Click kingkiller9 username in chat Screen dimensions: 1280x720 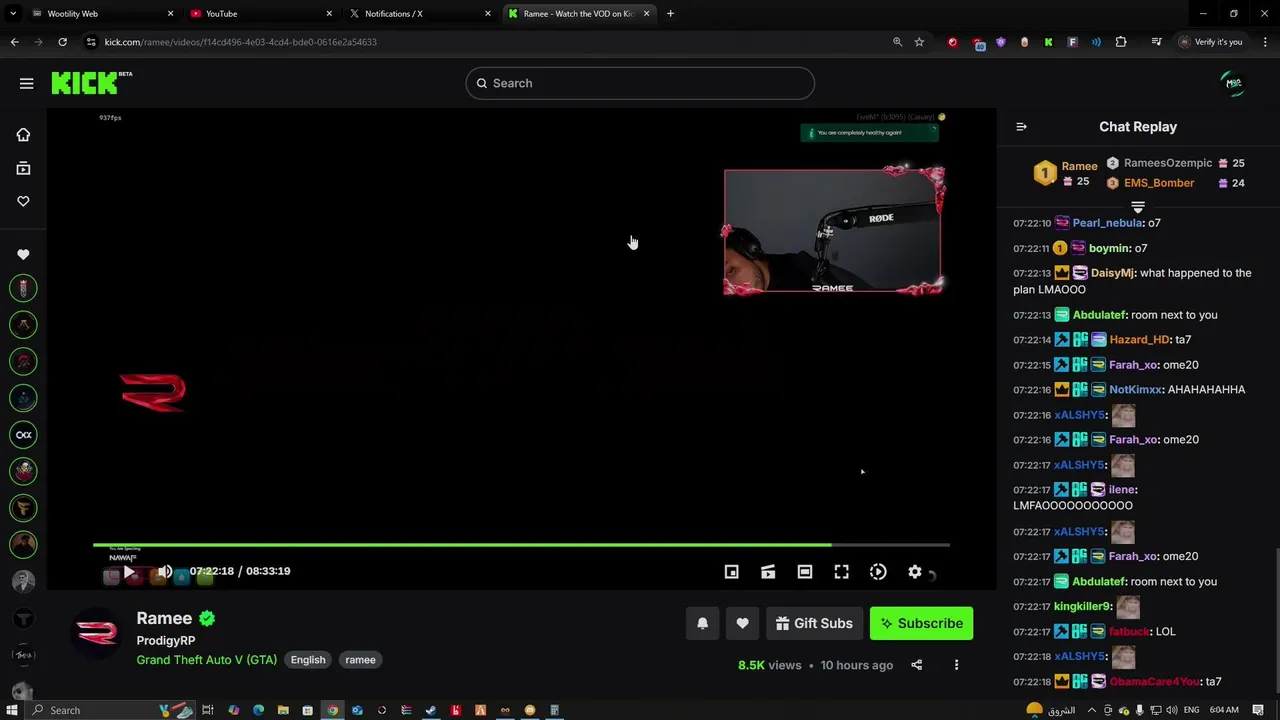(1083, 607)
